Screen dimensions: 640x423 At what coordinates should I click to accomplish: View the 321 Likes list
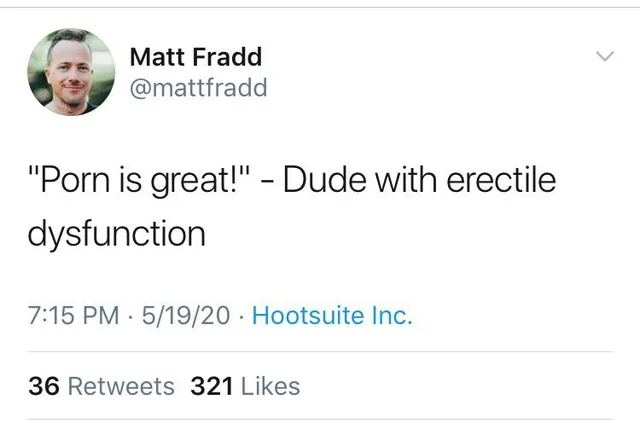click(245, 386)
